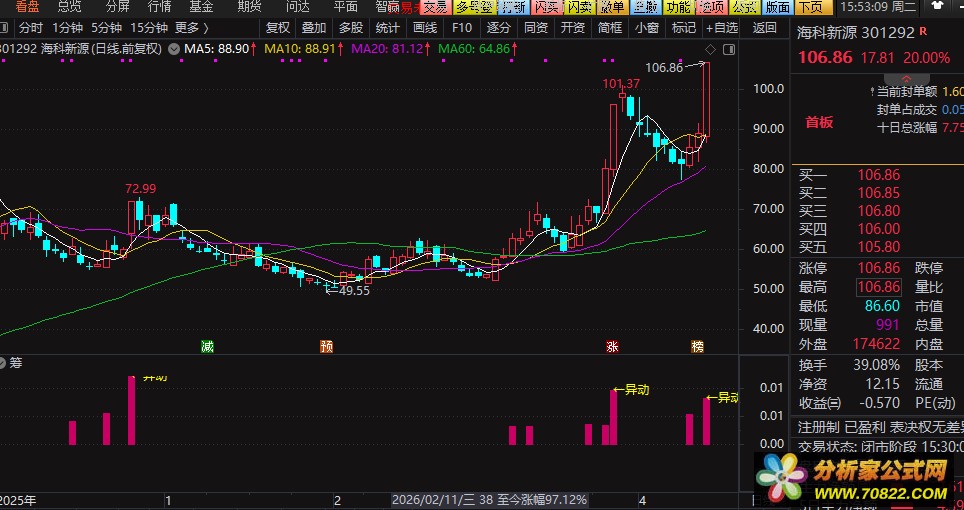The image size is (964, 510).
Task: Expand the indicator dropdown next to 海科新源(日线.前复权)
Action: 176,48
